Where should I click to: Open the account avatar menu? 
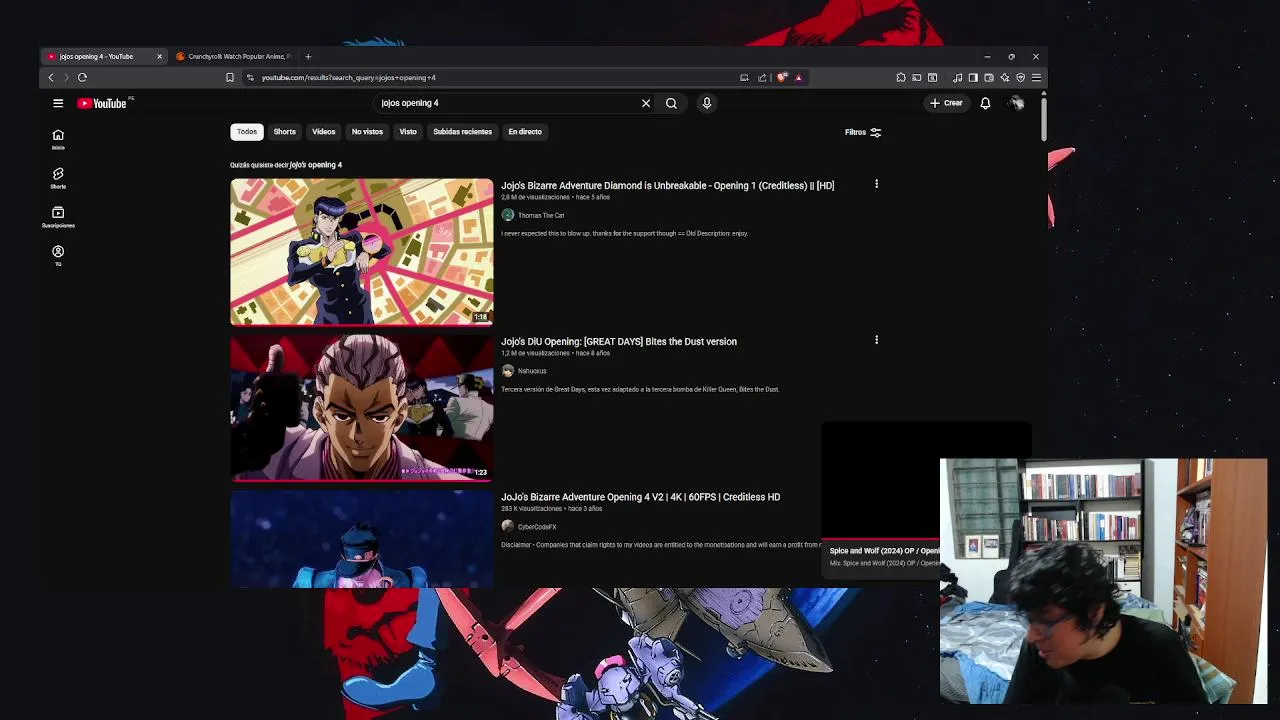pos(1016,103)
